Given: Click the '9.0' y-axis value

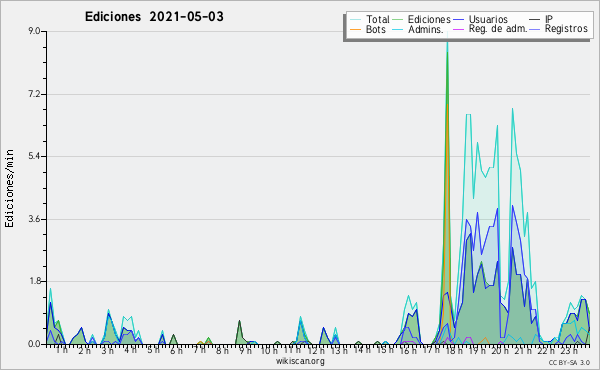Looking at the screenshot, I should pos(34,31).
